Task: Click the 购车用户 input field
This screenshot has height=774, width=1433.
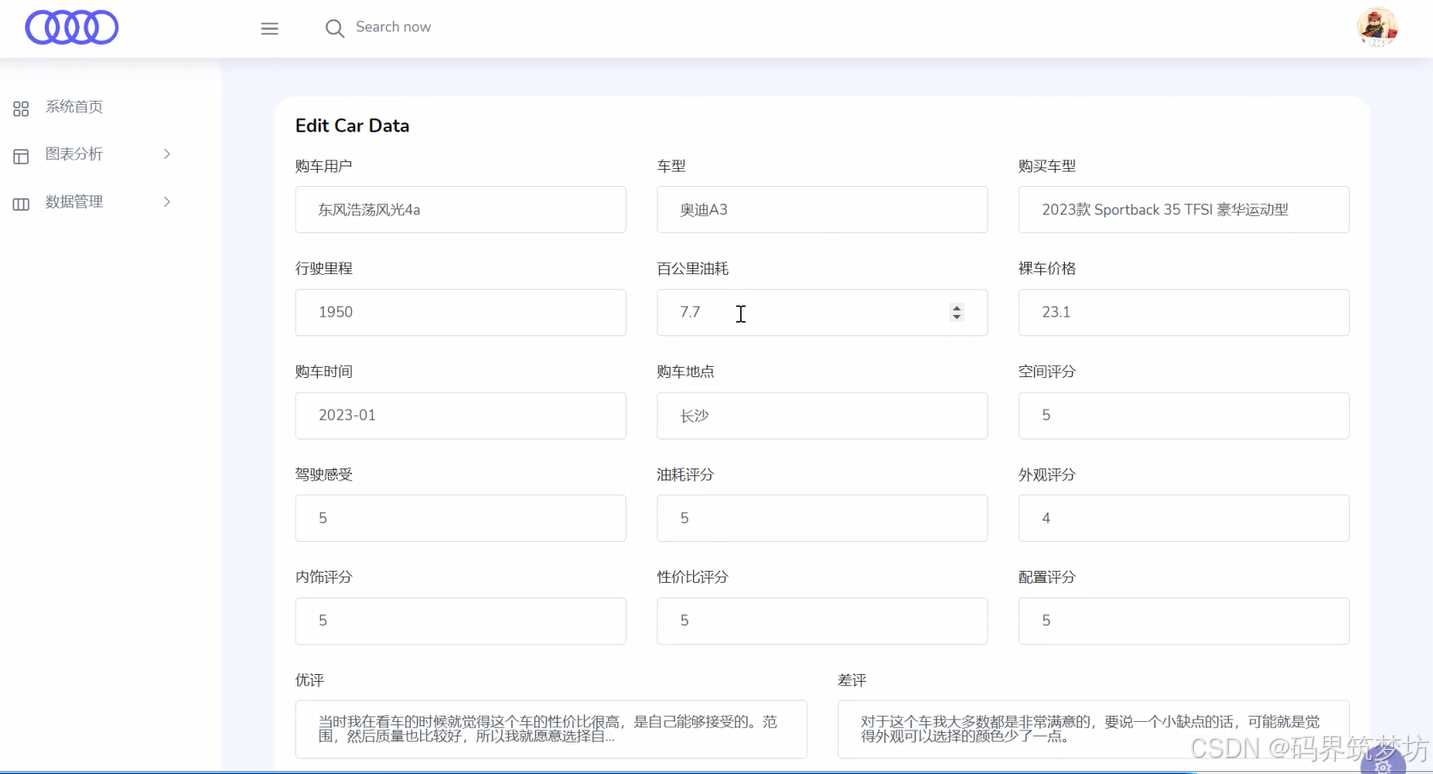Action: pyautogui.click(x=461, y=210)
